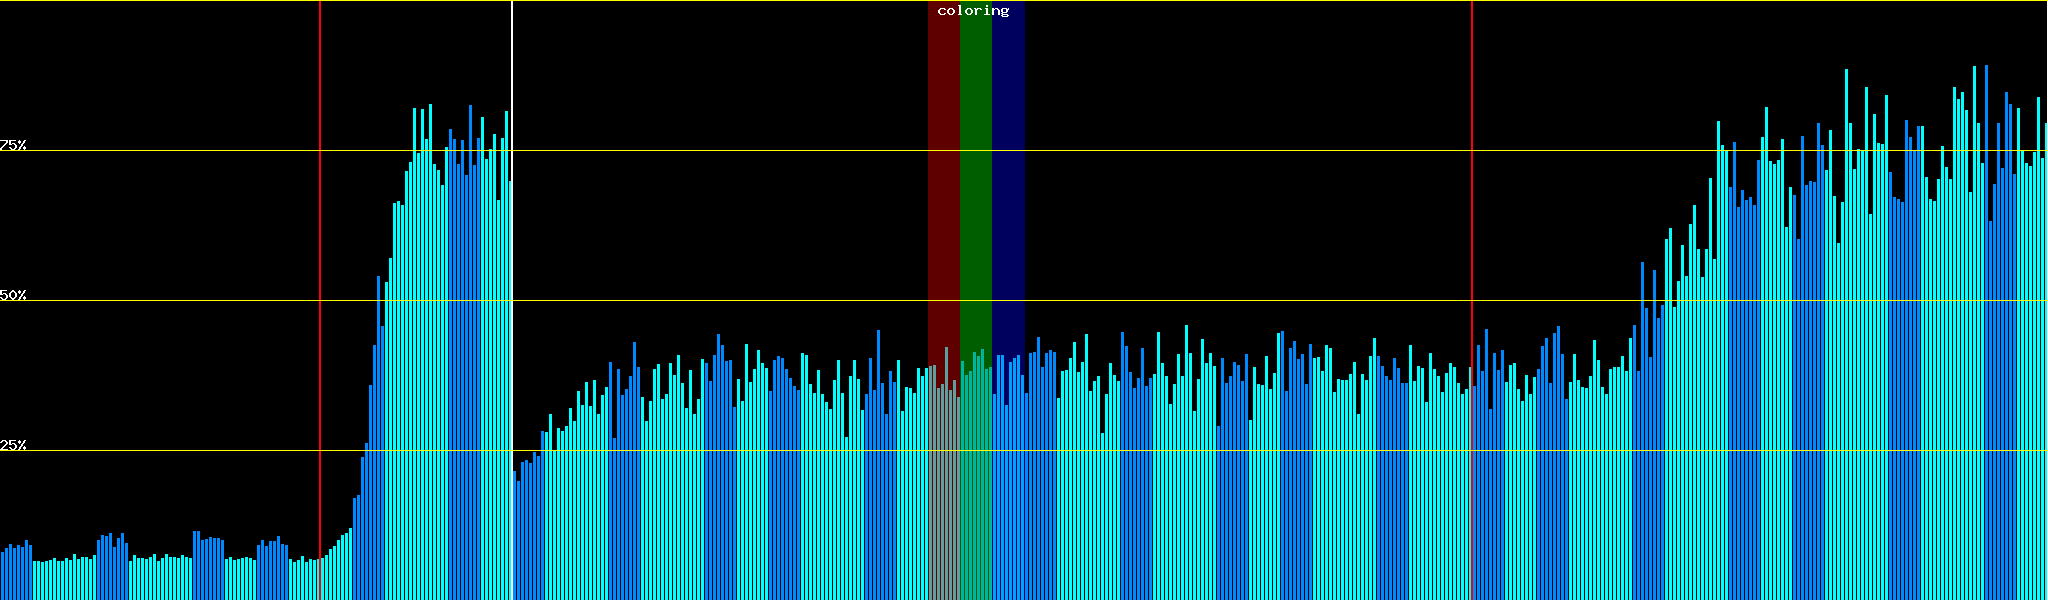The height and width of the screenshot is (600, 2048).
Task: Select the green coloring band
Action: [x=975, y=180]
